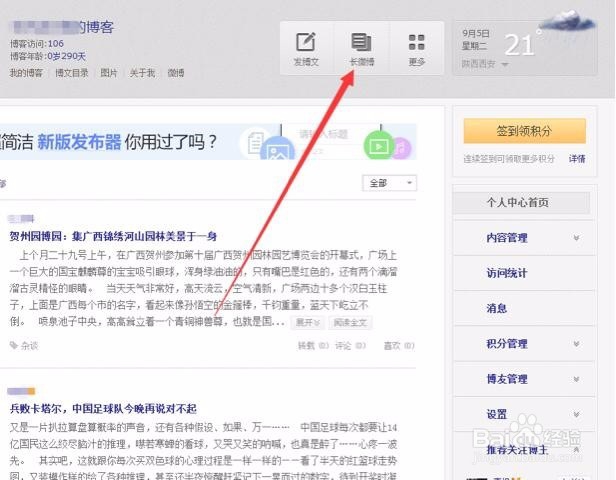Go to 我的博客 tab
Screen dimensions: 616x480
coord(26,73)
